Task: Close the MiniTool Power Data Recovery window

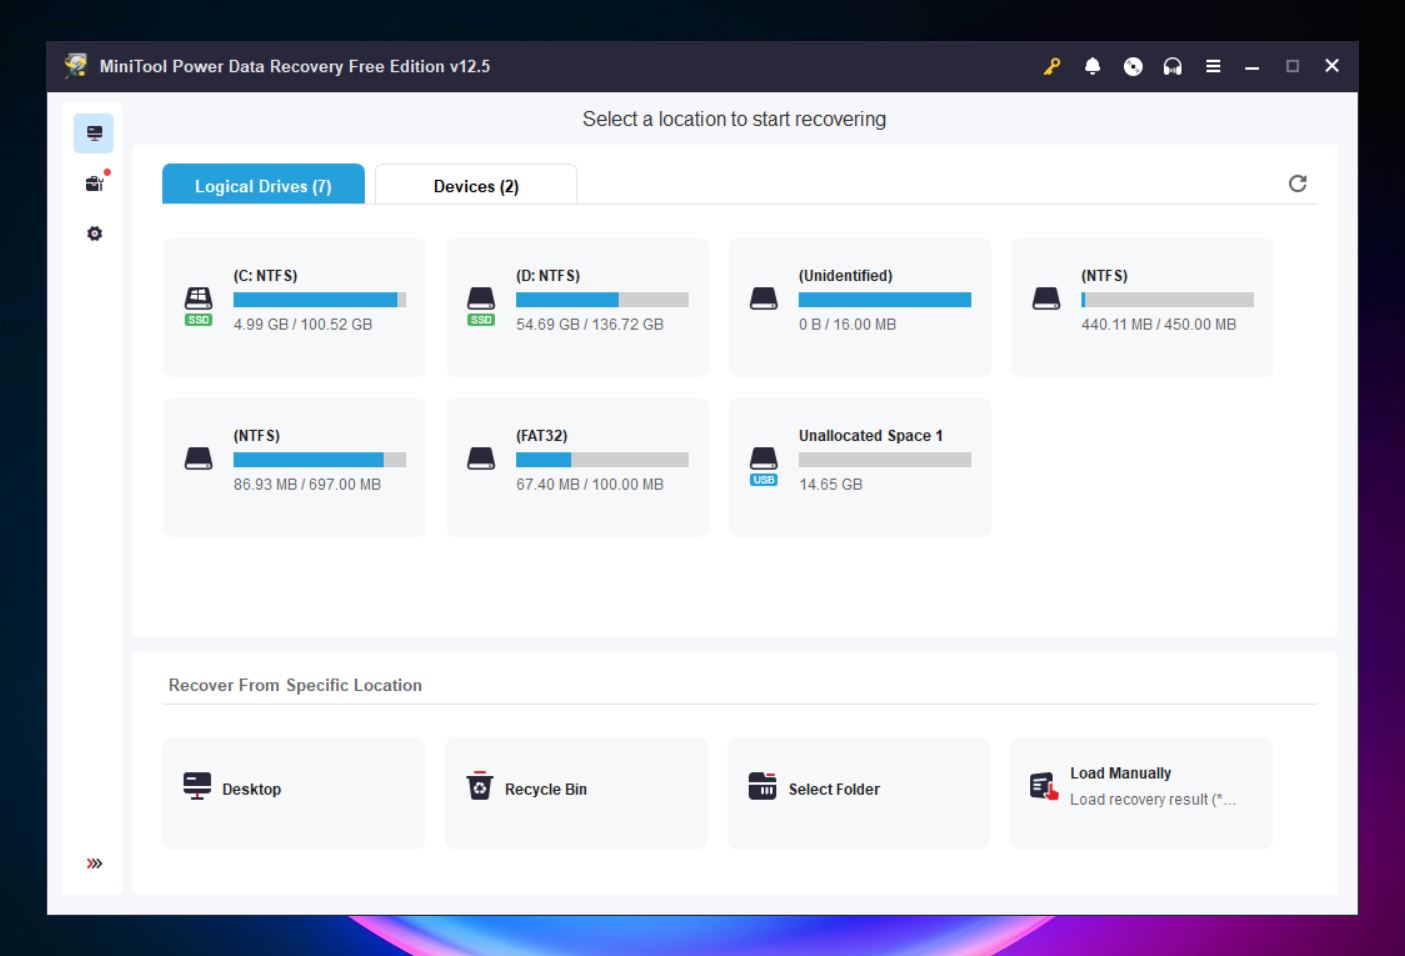Action: (x=1332, y=66)
